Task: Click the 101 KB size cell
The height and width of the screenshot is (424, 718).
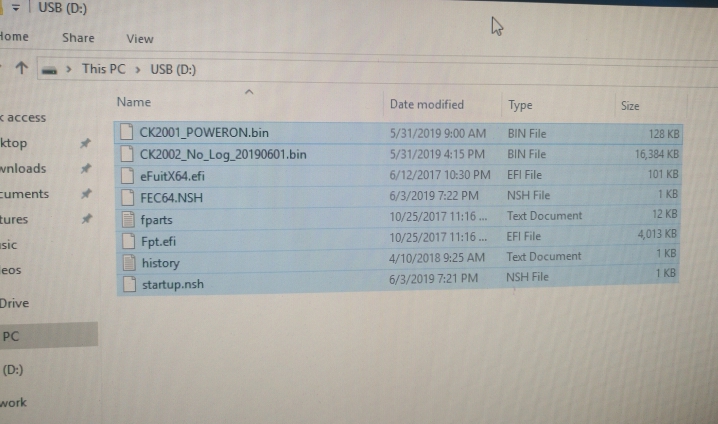Action: tap(663, 174)
